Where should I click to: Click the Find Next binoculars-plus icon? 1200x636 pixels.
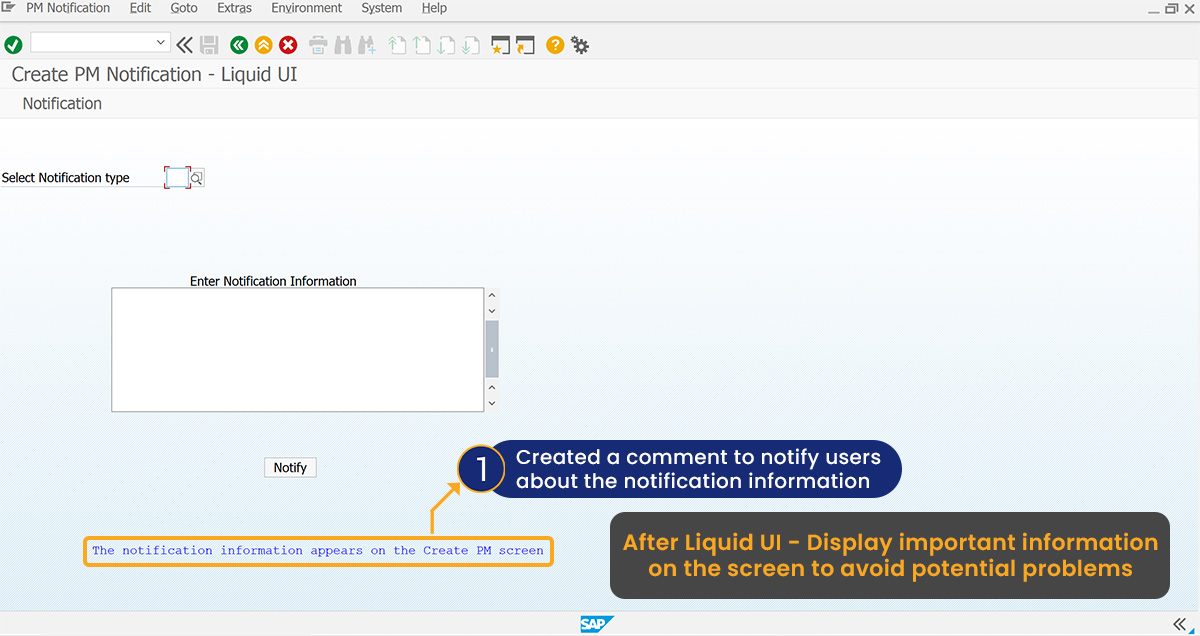[x=366, y=44]
